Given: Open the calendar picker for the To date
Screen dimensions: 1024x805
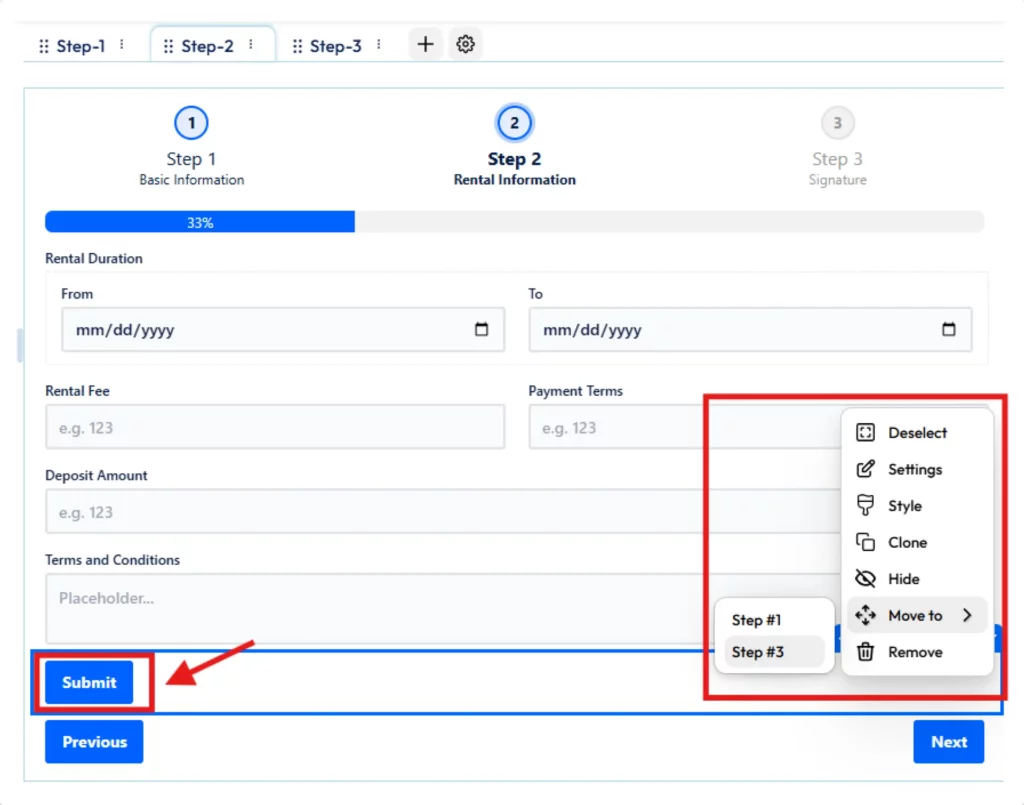Looking at the screenshot, I should (948, 329).
